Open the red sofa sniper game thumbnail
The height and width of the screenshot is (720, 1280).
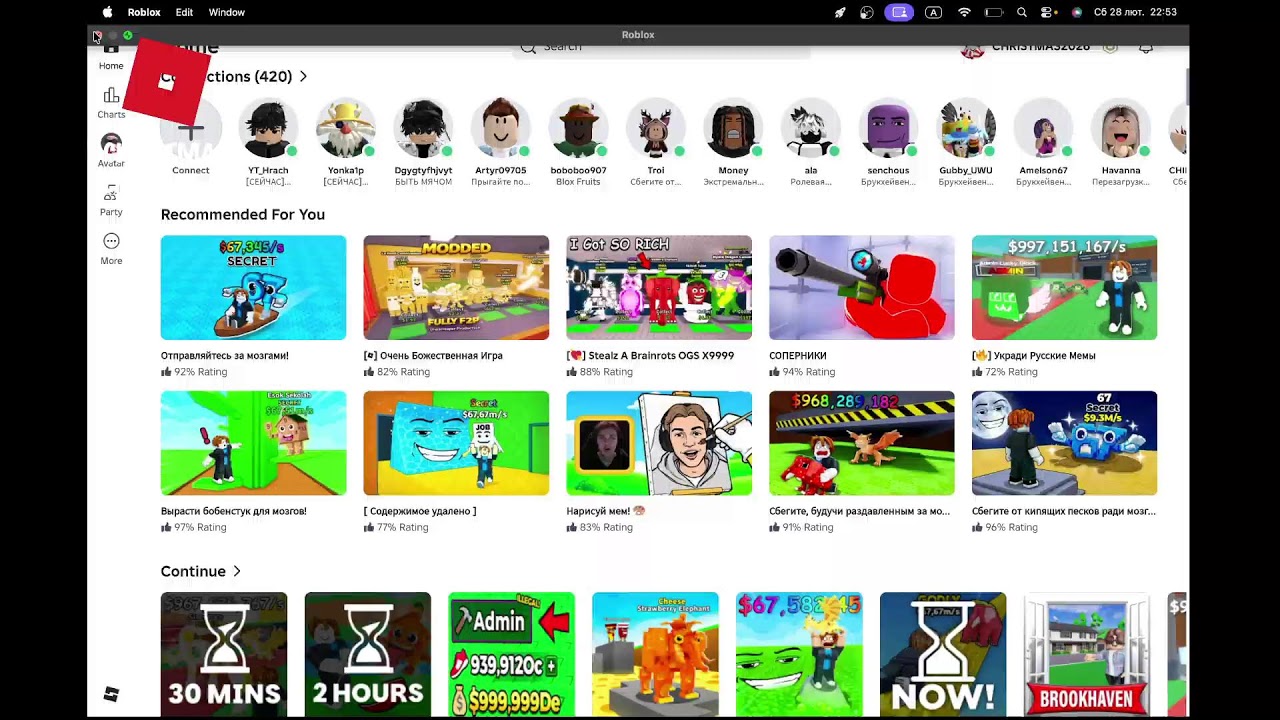[x=862, y=288]
